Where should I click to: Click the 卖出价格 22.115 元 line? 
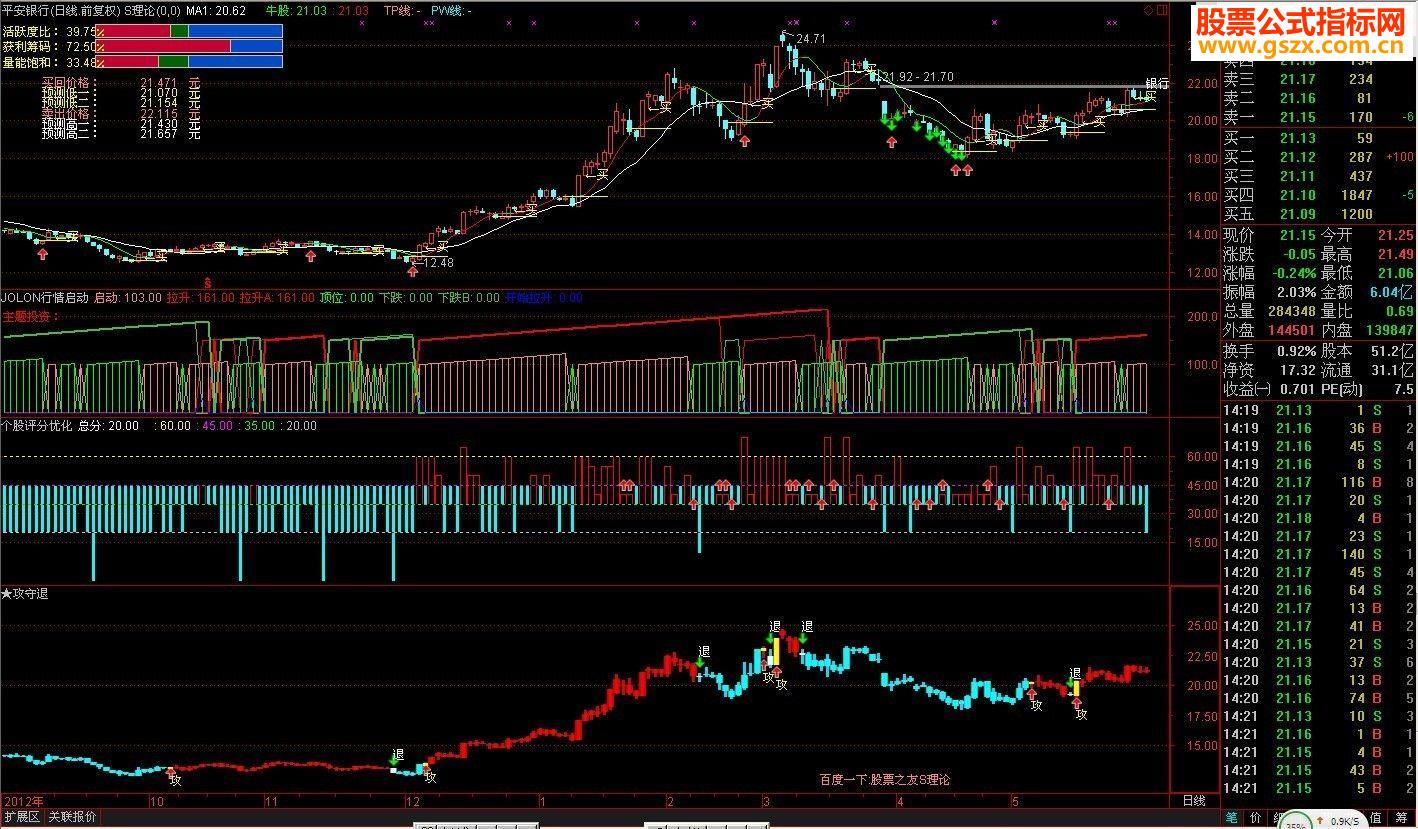click(x=121, y=113)
